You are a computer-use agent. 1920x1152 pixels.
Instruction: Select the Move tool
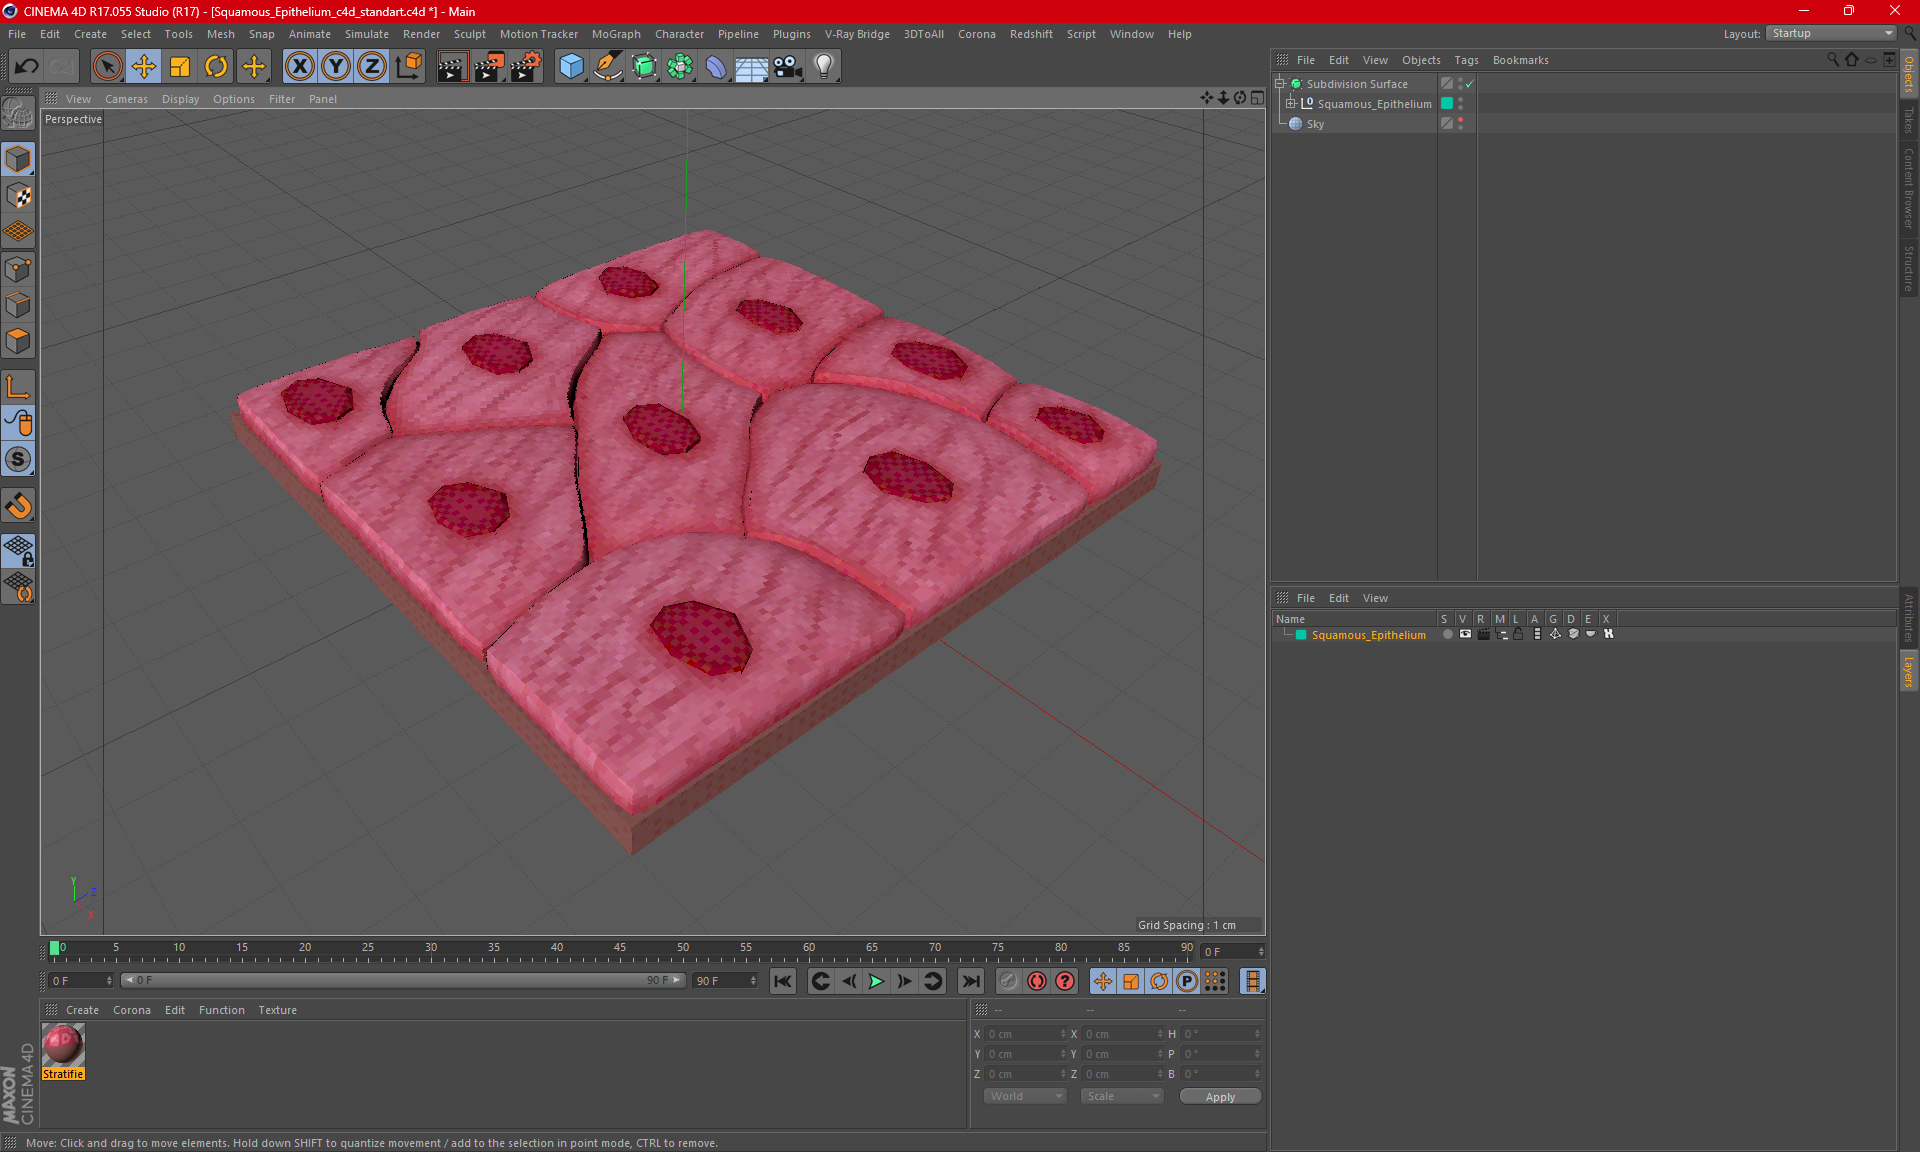pyautogui.click(x=144, y=67)
